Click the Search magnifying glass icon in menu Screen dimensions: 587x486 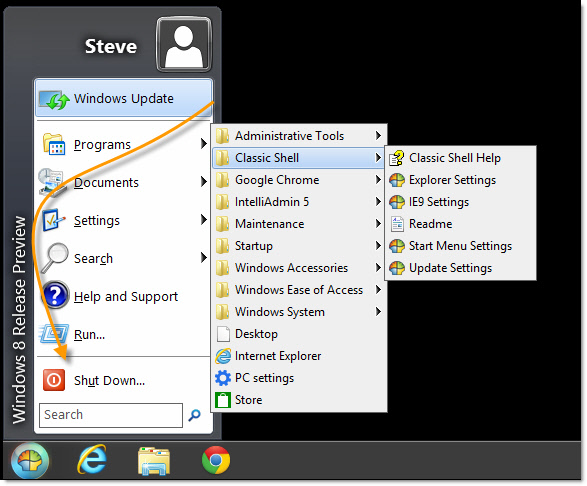55,258
